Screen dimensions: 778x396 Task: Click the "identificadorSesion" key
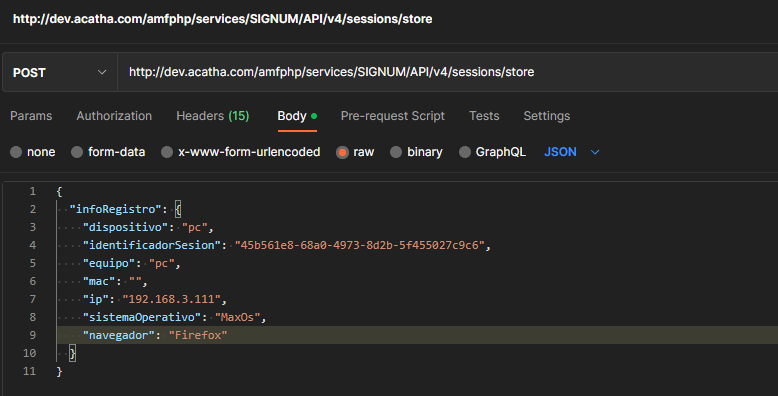[x=152, y=245]
